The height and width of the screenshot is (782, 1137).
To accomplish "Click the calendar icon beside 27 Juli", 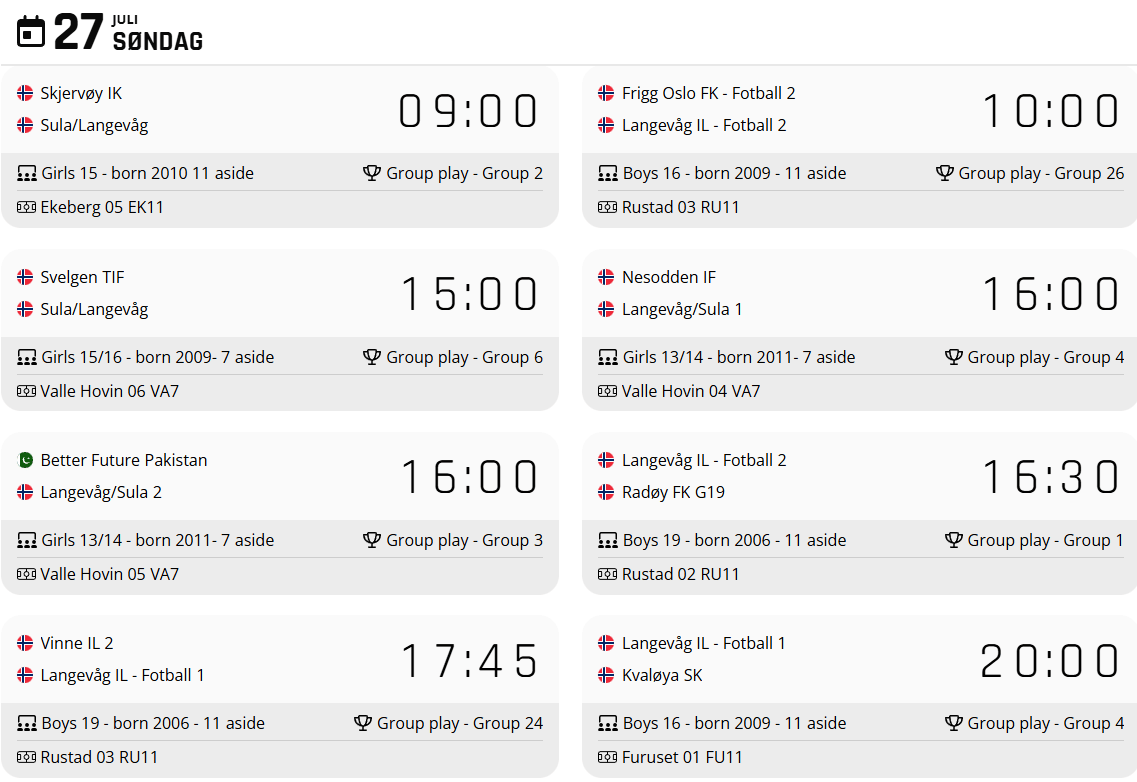I will pyautogui.click(x=32, y=31).
